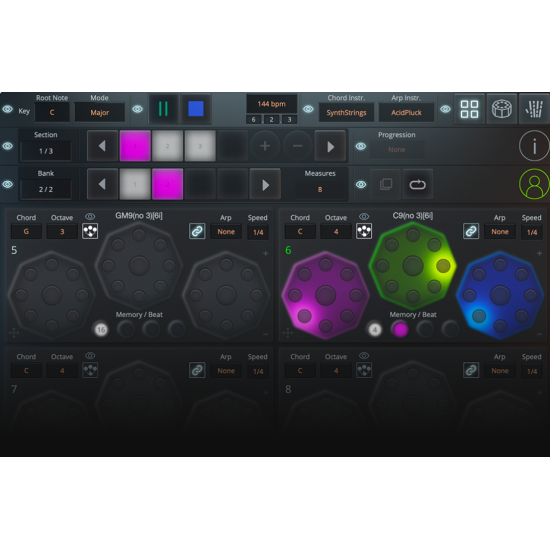Select the section 3 pad
This screenshot has width=550, height=550.
point(200,146)
